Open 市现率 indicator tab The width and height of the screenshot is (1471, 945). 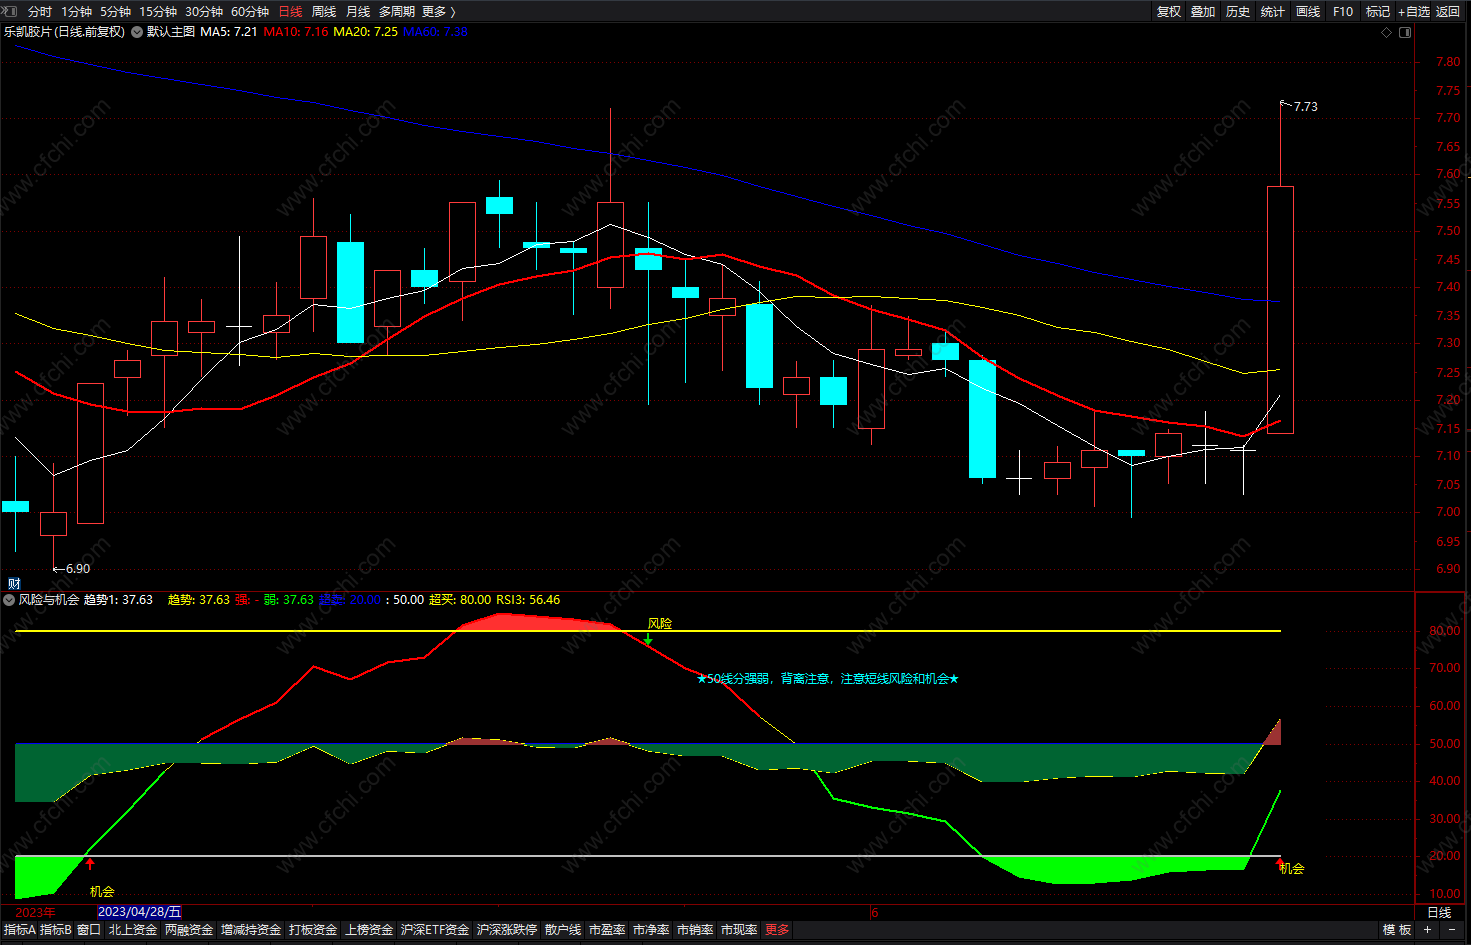click(x=739, y=930)
